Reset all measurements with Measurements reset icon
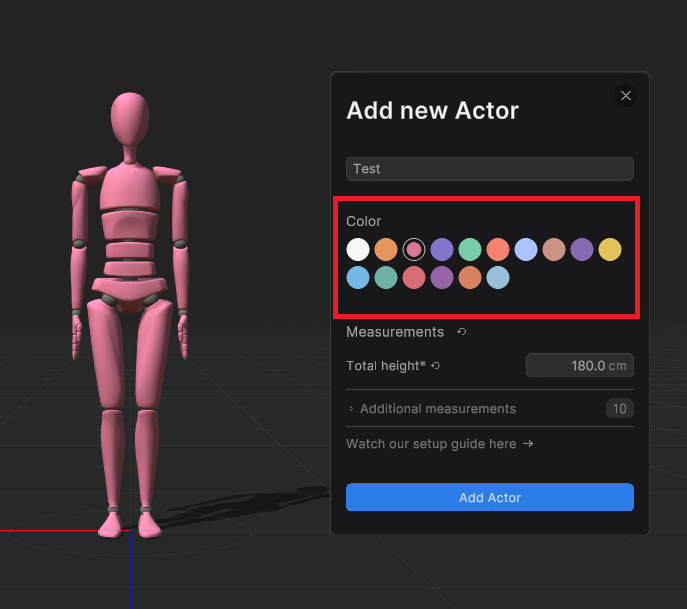Viewport: 687px width, 609px height. pyautogui.click(x=461, y=332)
